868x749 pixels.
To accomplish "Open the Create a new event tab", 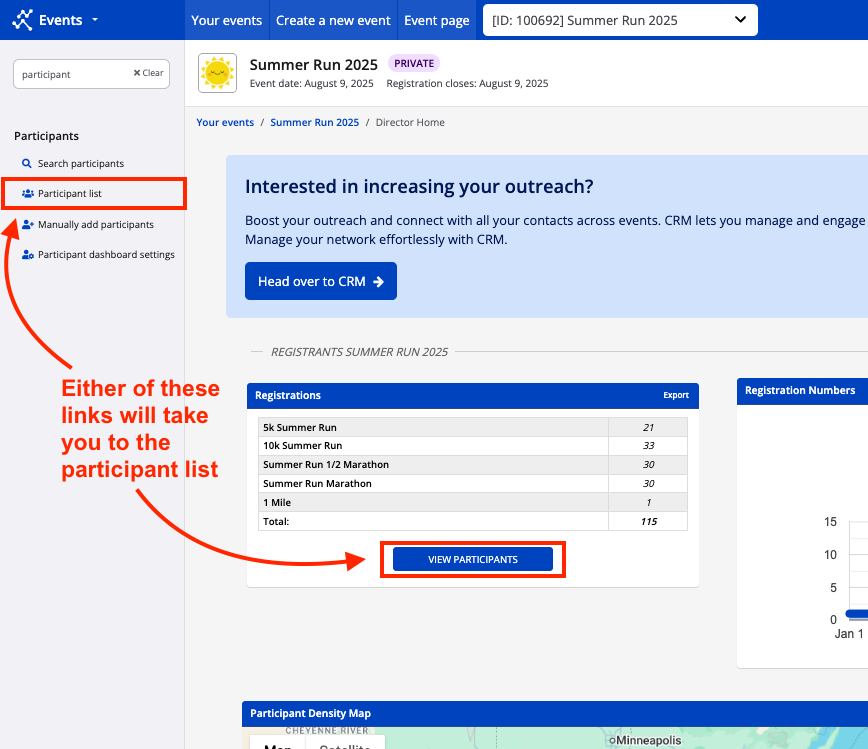I will click(x=332, y=20).
